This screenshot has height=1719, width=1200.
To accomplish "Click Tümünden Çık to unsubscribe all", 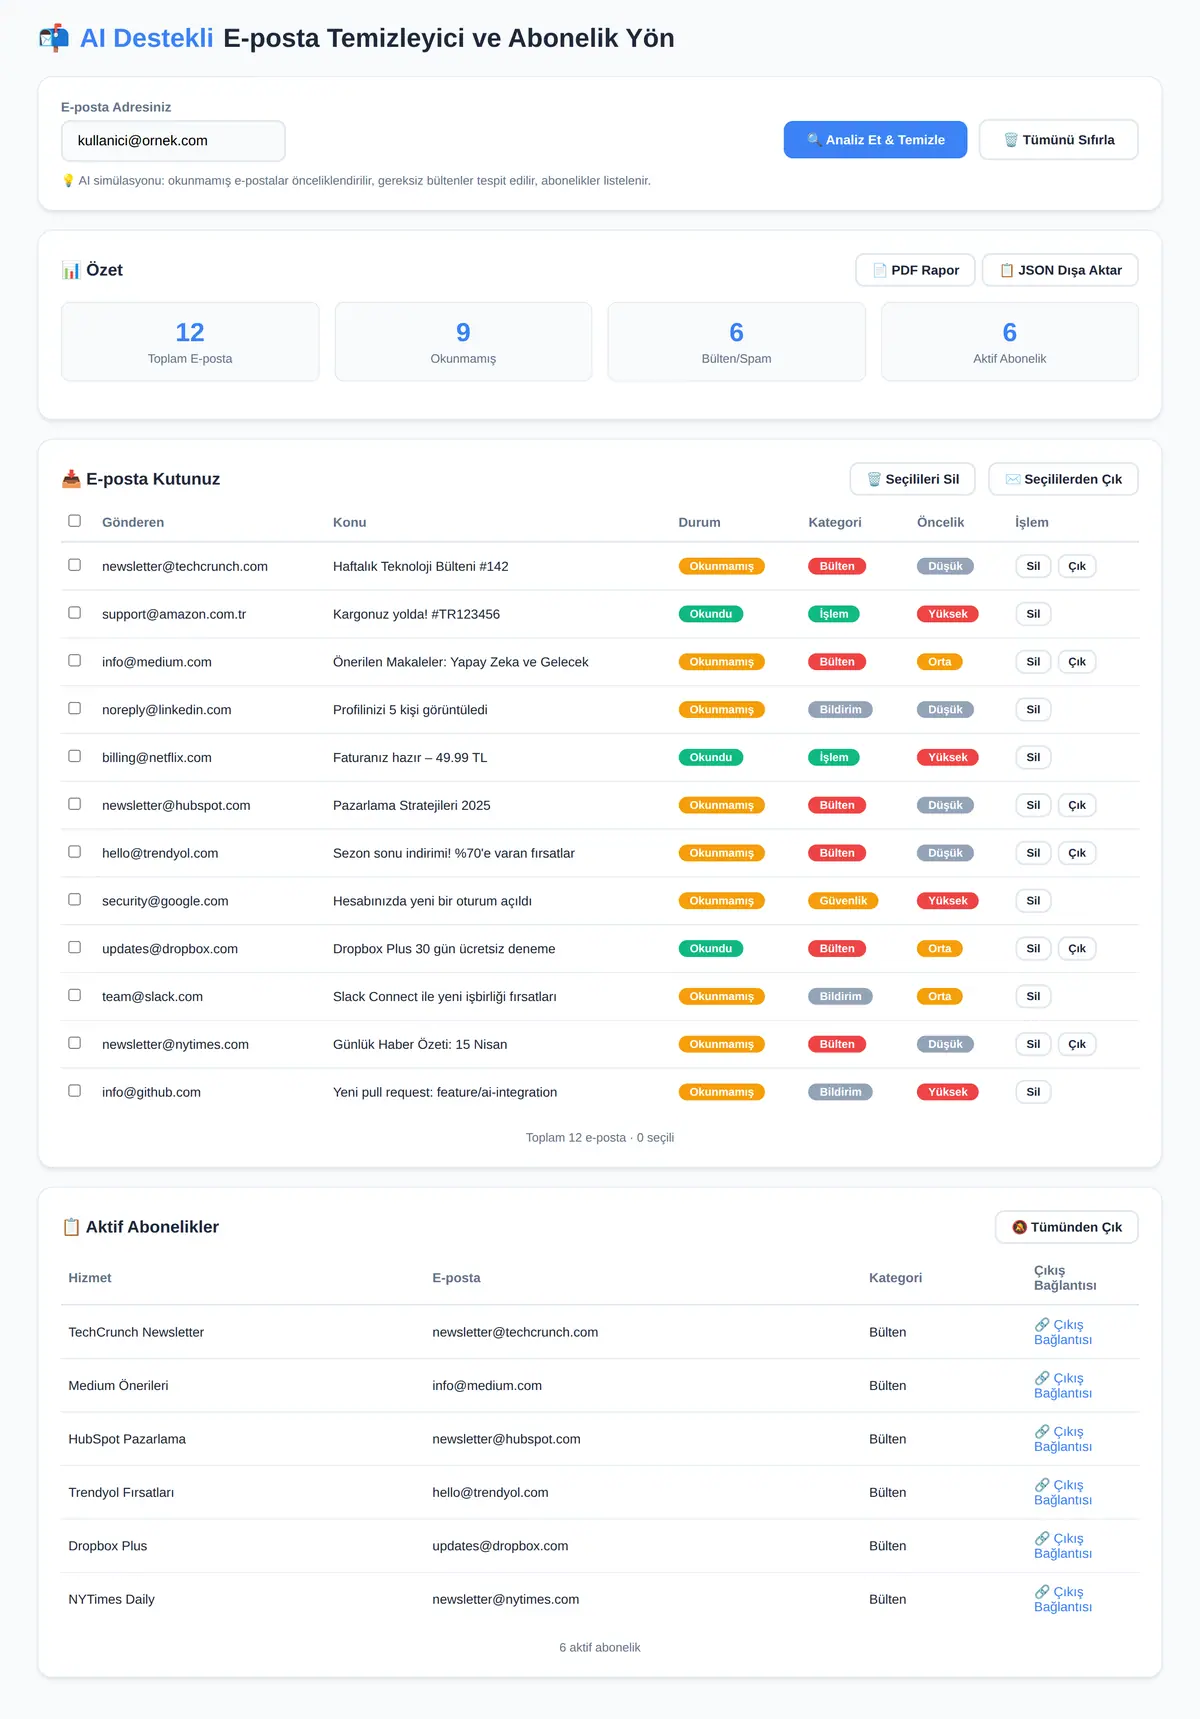I will point(1066,1227).
